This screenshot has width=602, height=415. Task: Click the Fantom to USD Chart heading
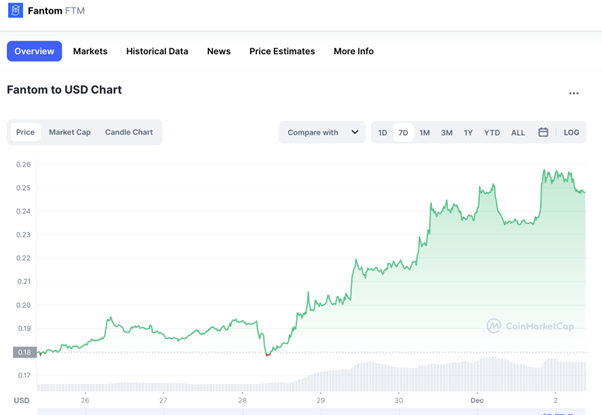click(x=64, y=89)
